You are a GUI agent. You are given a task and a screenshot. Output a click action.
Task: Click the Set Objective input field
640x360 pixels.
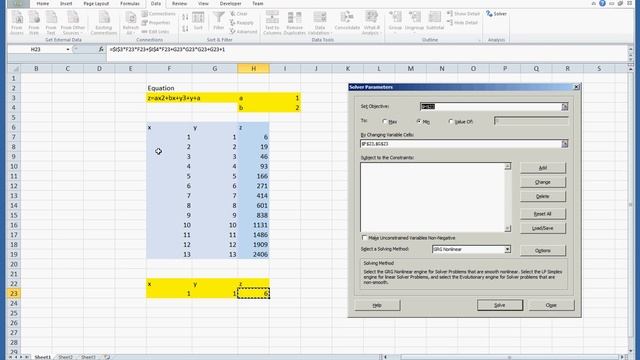(x=491, y=107)
